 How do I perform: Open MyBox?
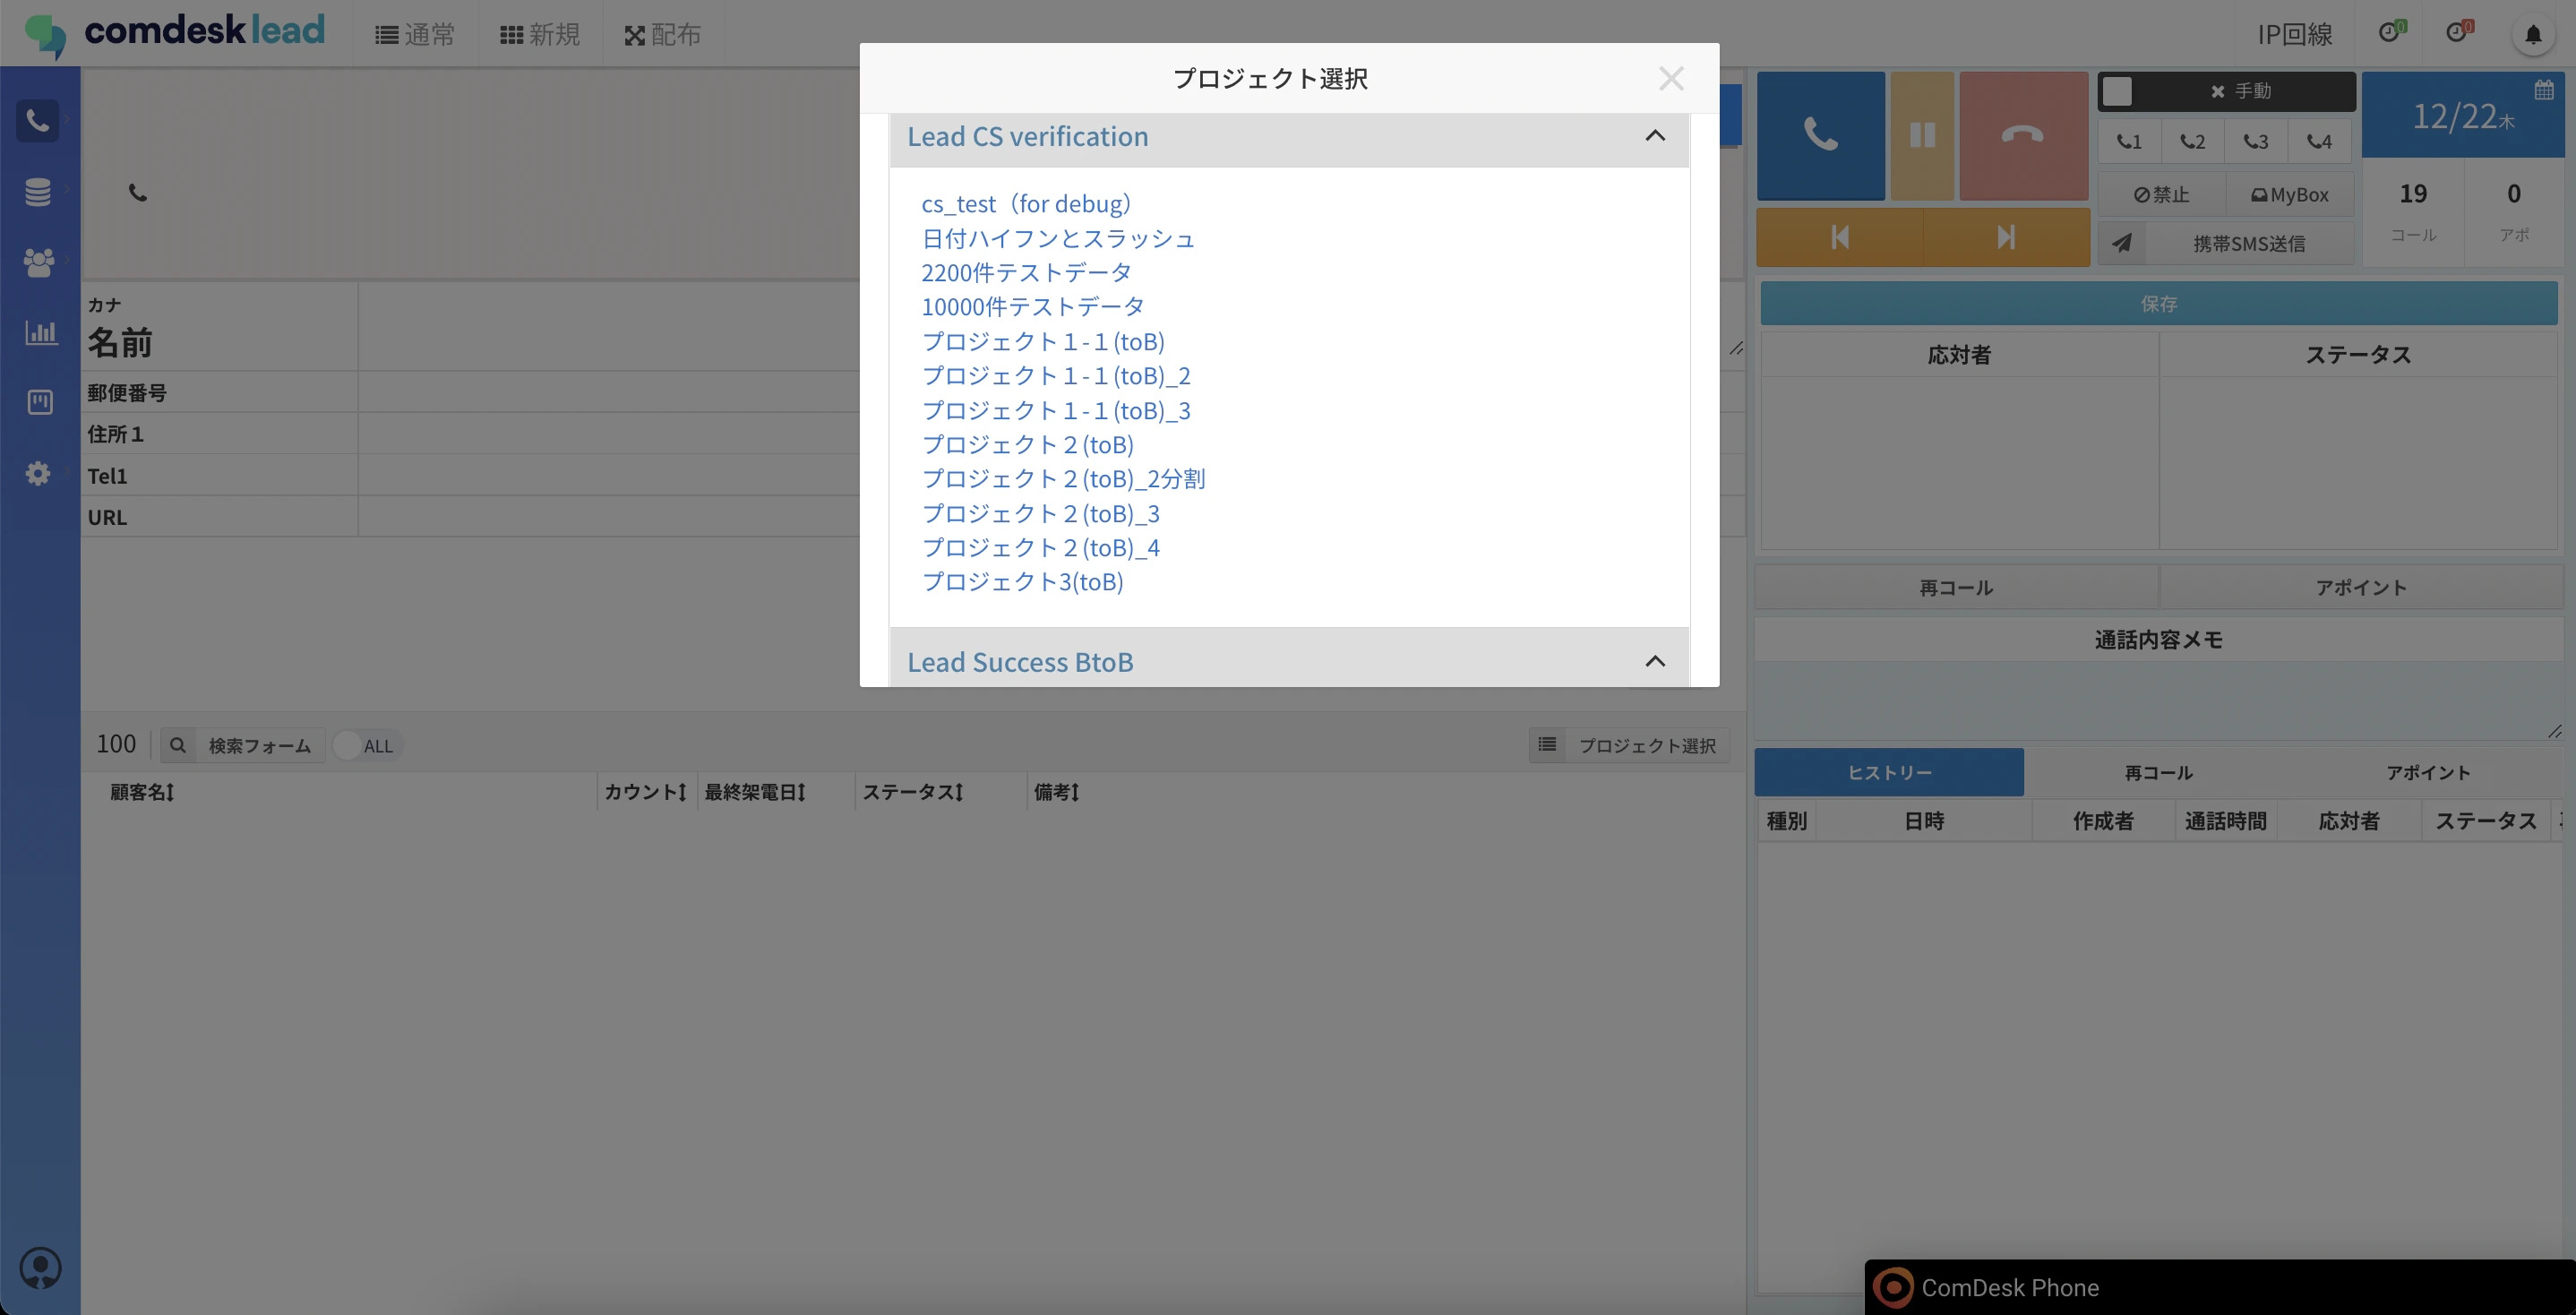click(2289, 194)
